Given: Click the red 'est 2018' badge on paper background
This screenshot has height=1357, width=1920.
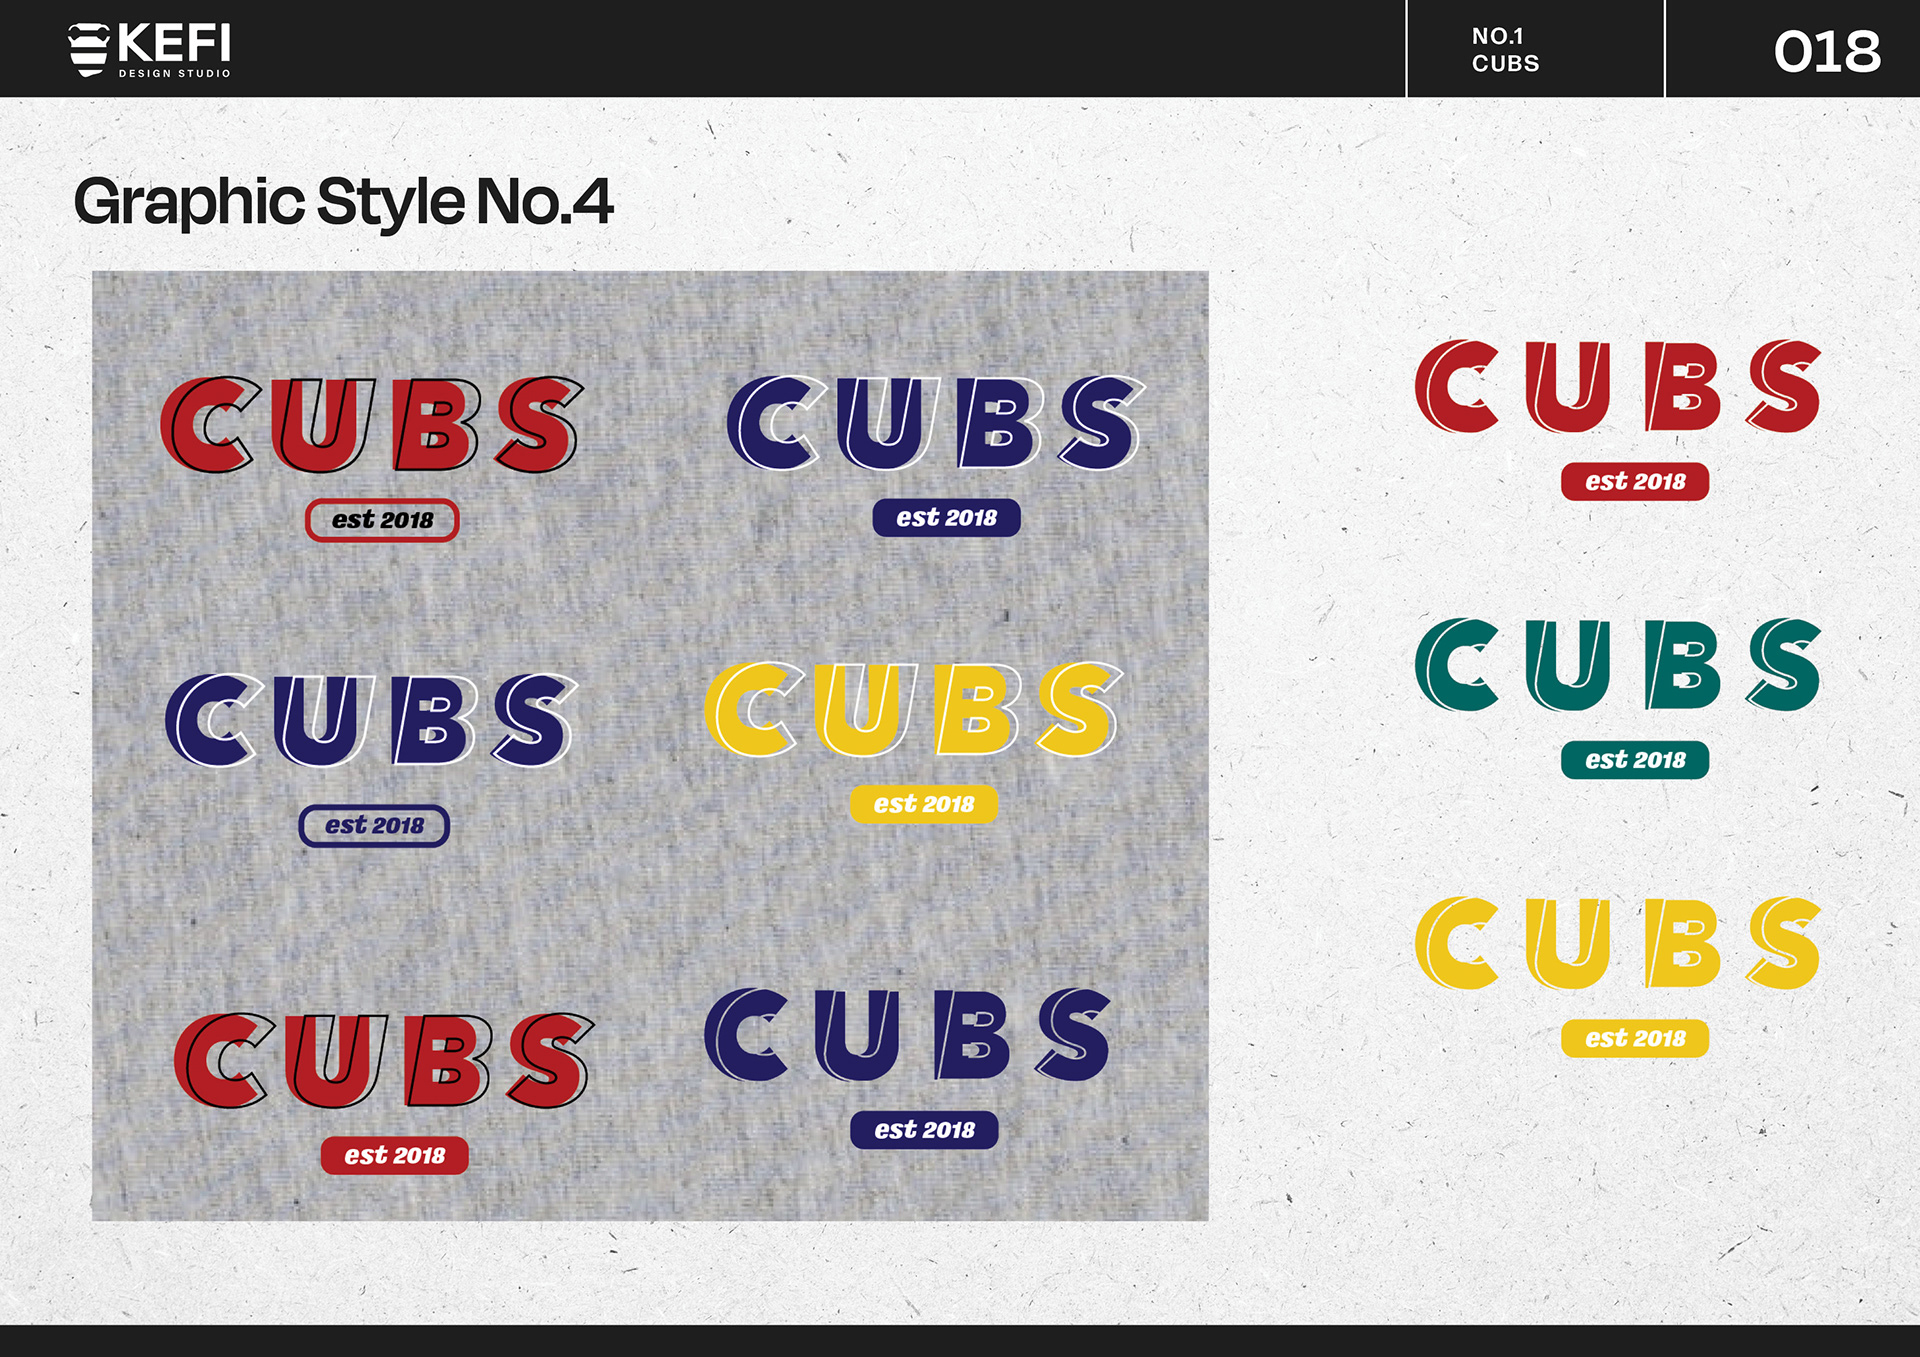Looking at the screenshot, I should (x=1635, y=482).
